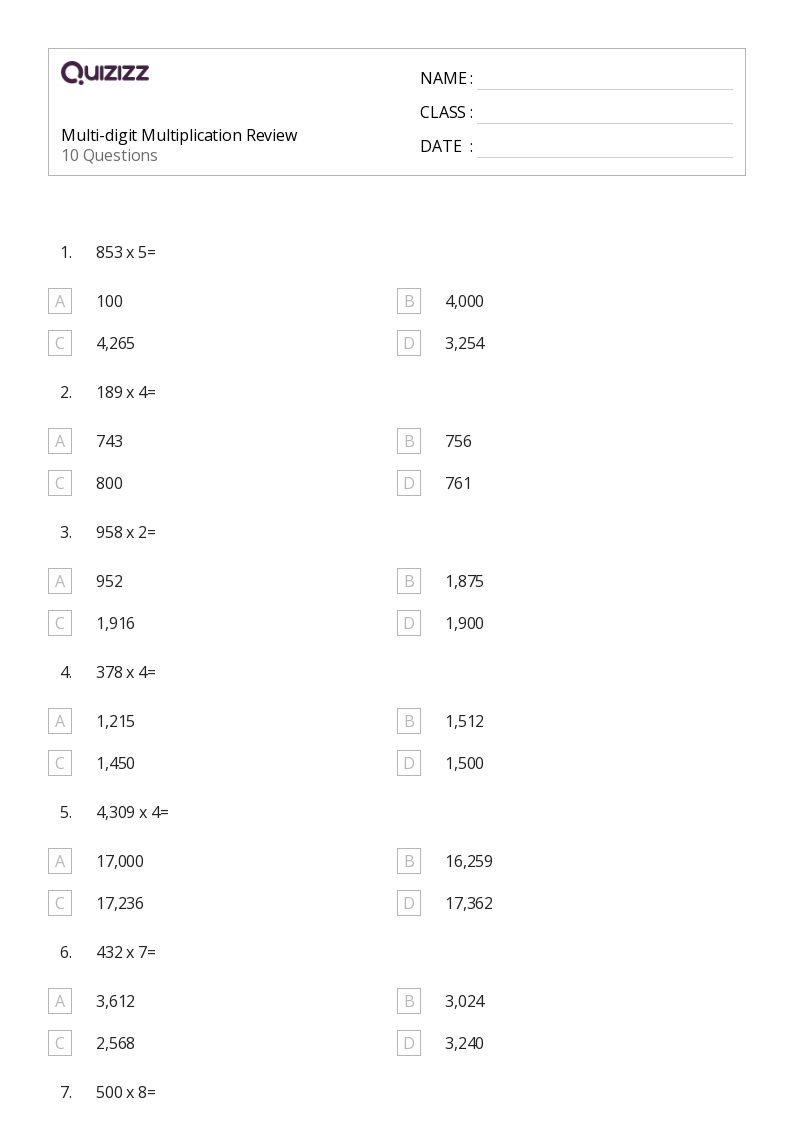This screenshot has width=794, height=1123.
Task: Check box A beside 3,612
Action: (x=60, y=1001)
